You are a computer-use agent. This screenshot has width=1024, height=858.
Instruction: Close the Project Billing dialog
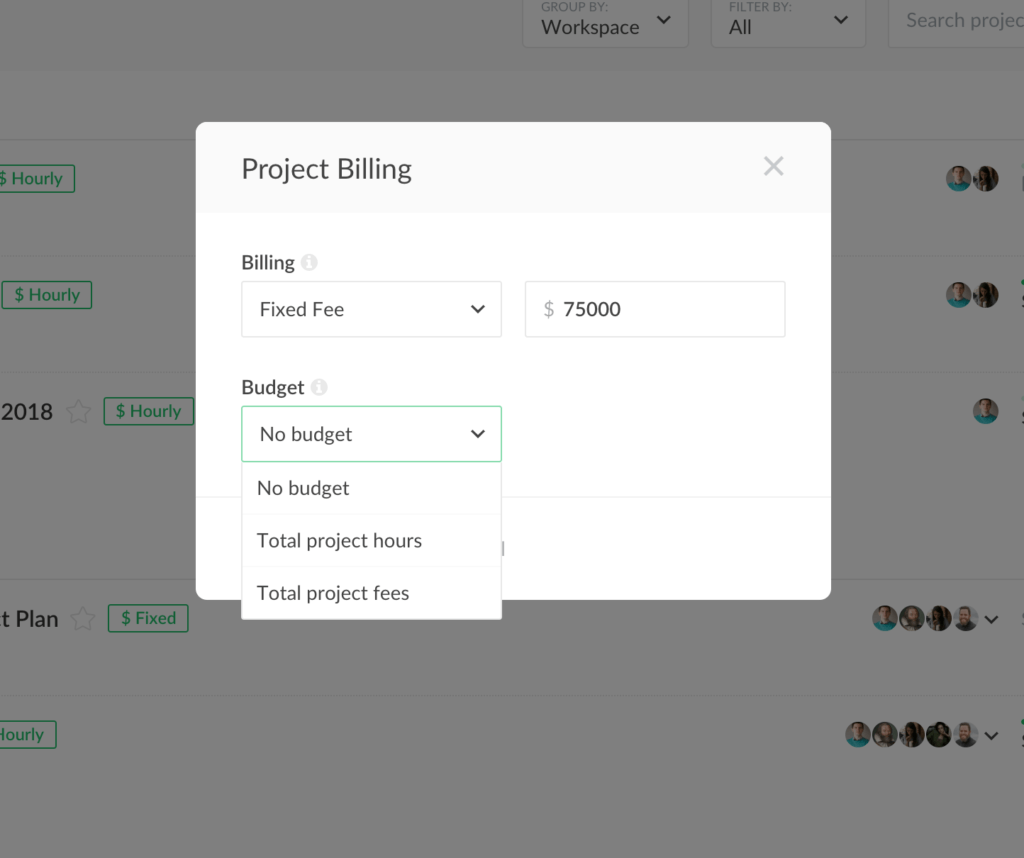tap(773, 166)
